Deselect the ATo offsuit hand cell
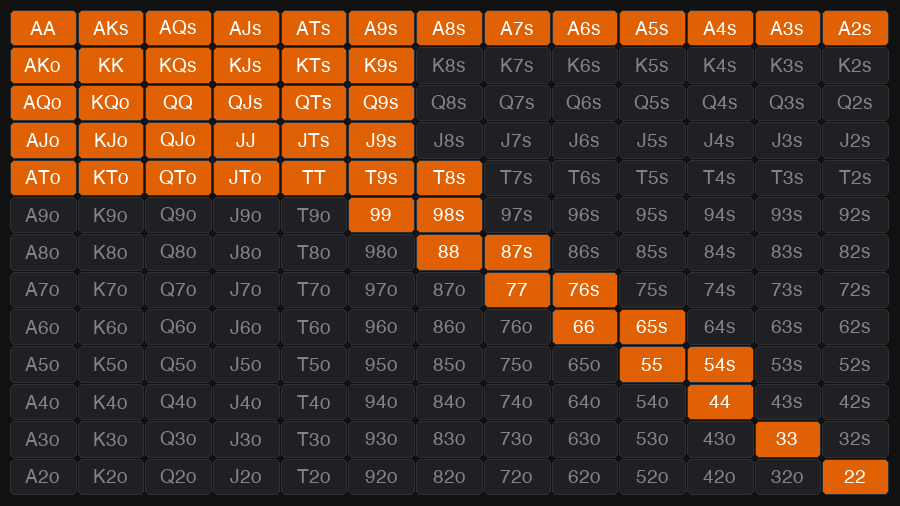This screenshot has width=900, height=506. (x=43, y=178)
